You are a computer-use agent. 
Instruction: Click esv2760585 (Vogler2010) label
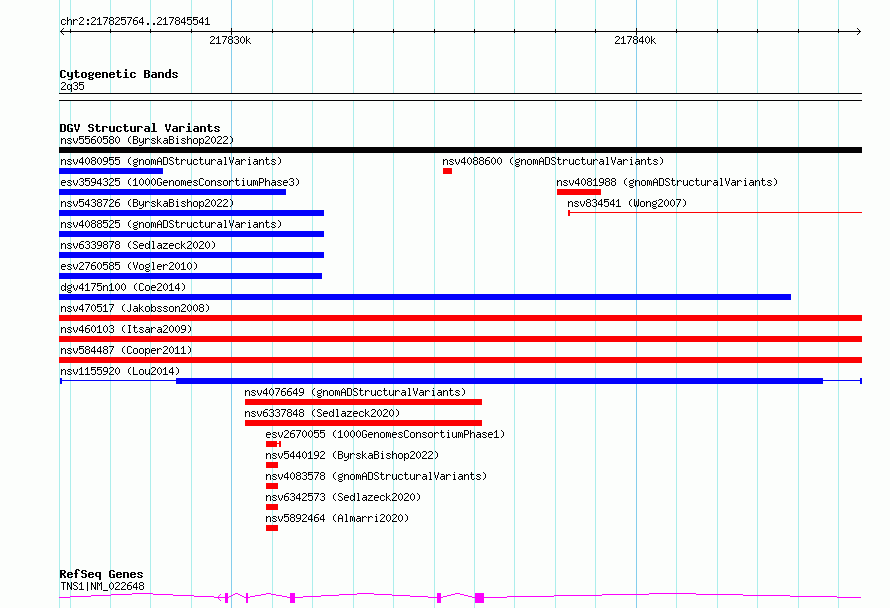pyautogui.click(x=129, y=266)
